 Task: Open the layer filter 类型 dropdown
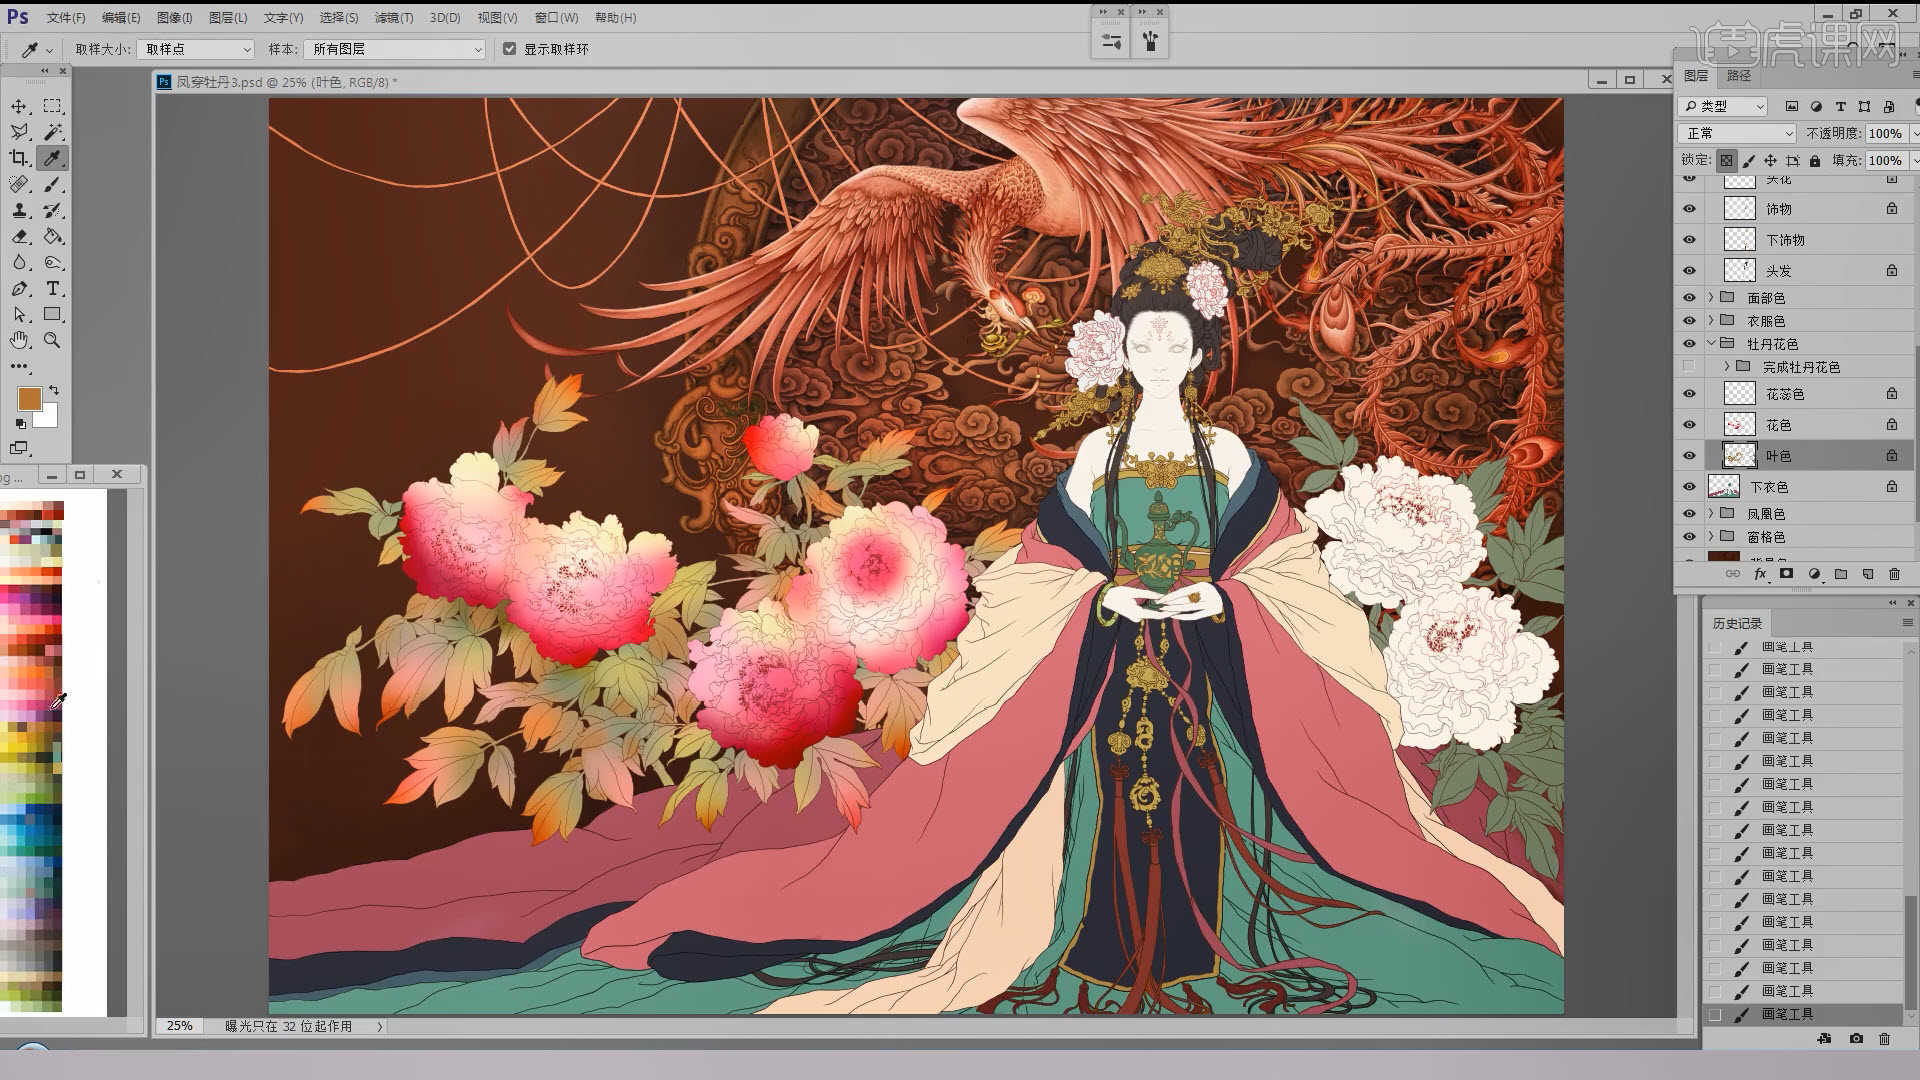tap(1723, 106)
